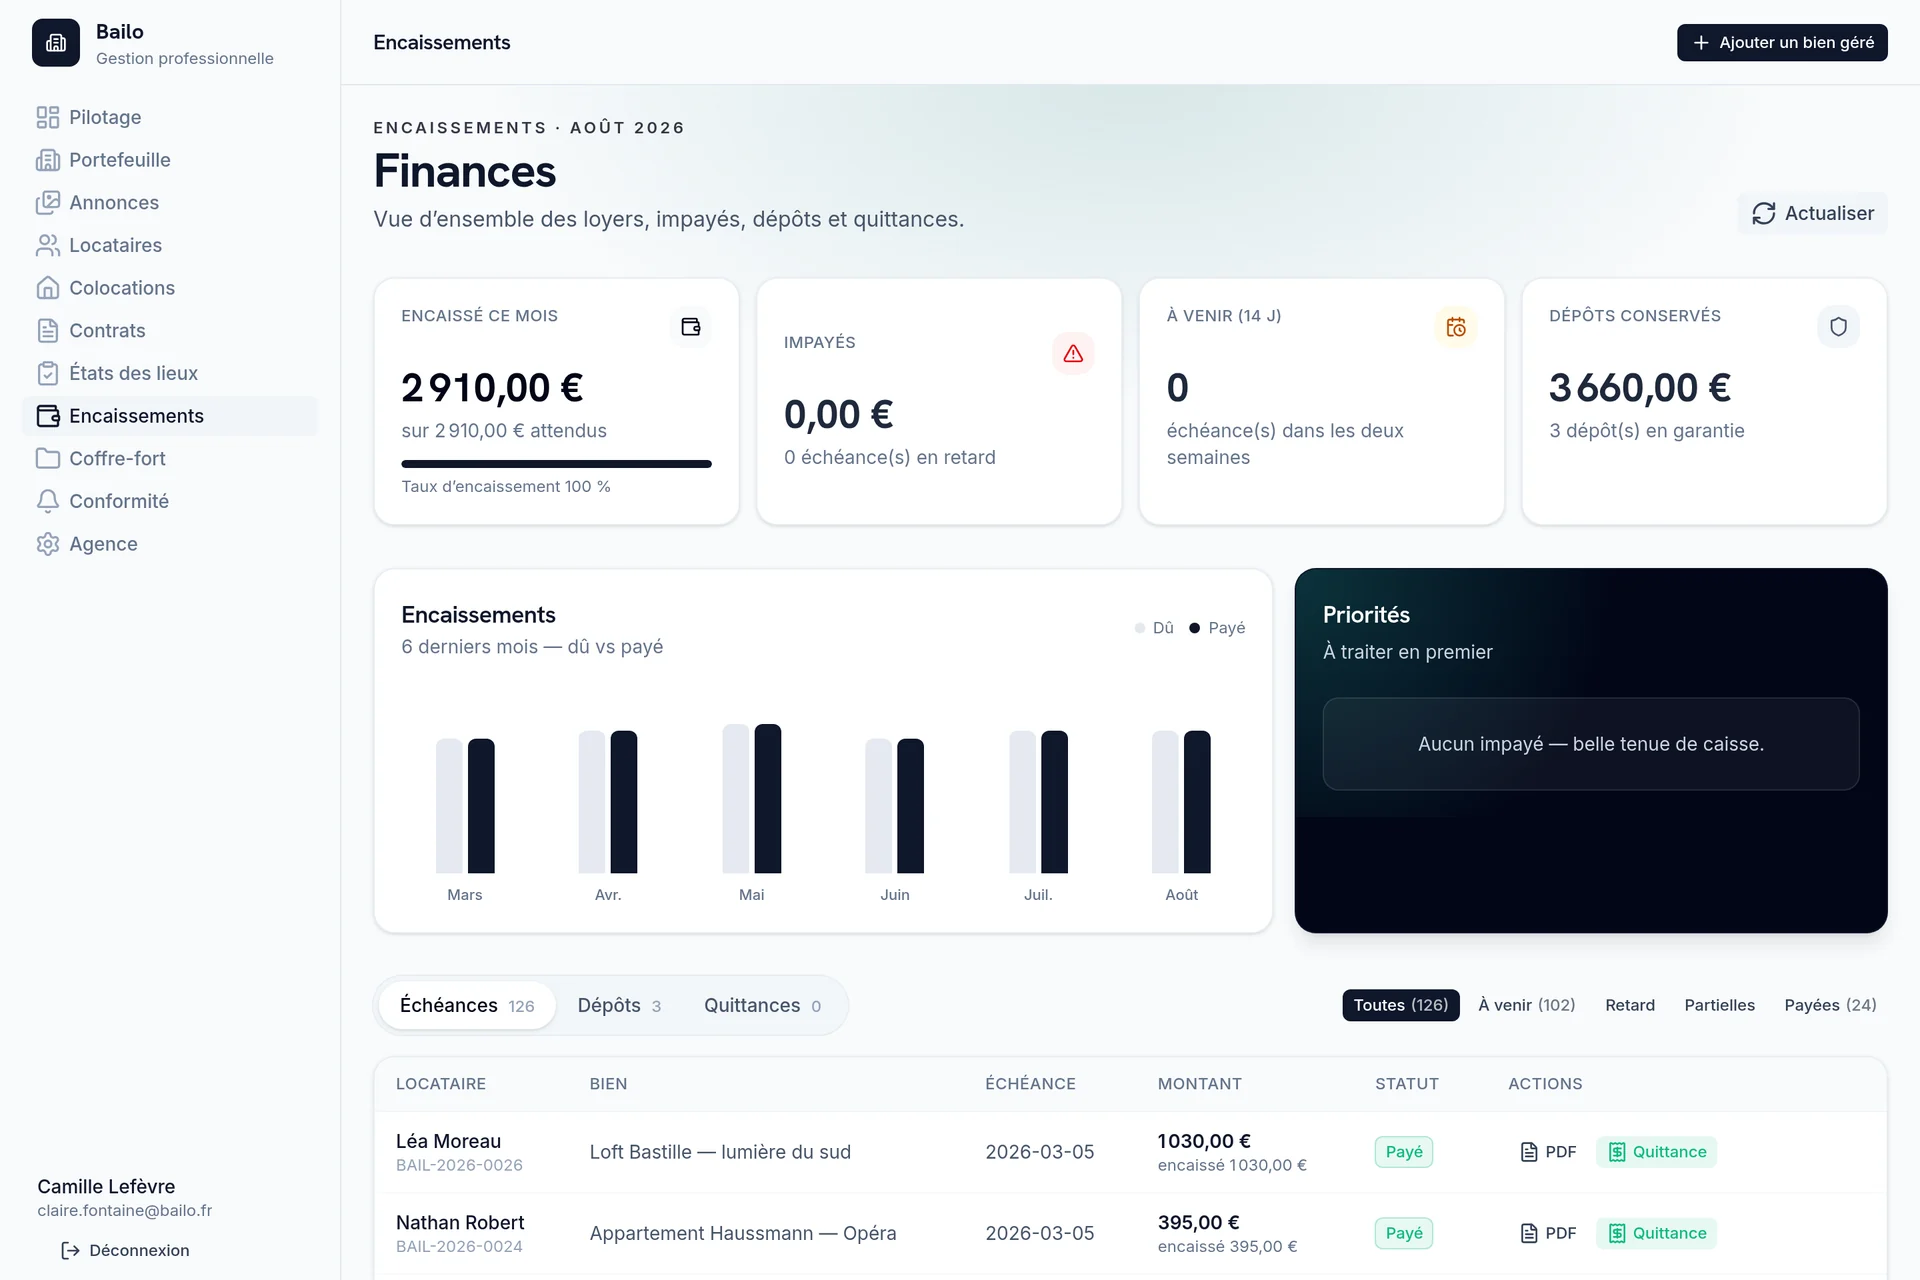
Task: Open the Portefeuille building icon
Action: point(48,160)
